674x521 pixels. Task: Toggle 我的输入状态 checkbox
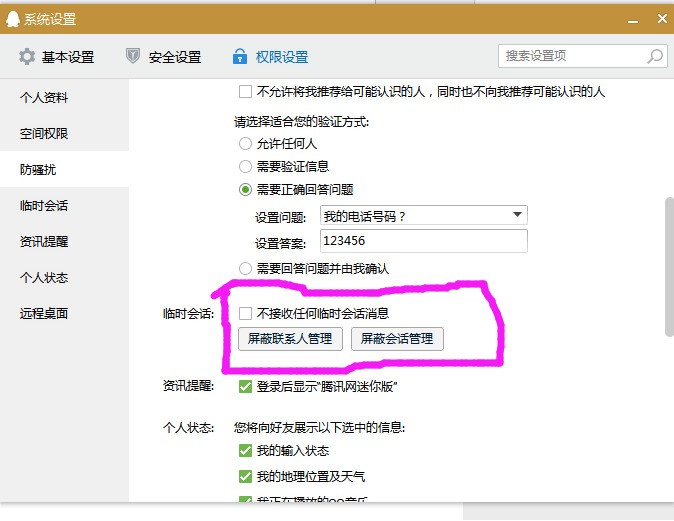[x=245, y=450]
